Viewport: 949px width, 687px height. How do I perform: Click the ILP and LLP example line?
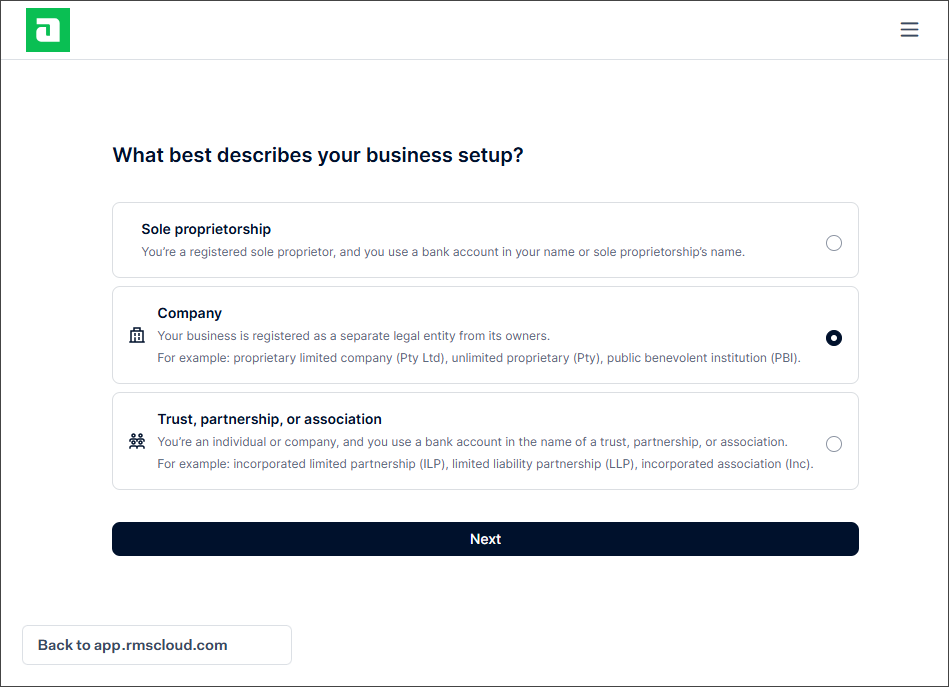485,464
